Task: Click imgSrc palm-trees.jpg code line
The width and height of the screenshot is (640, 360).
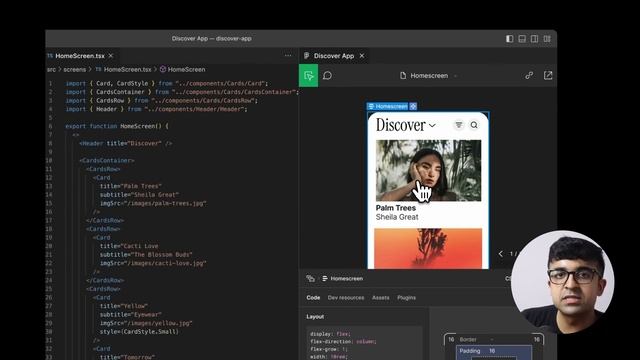Action: point(153,203)
